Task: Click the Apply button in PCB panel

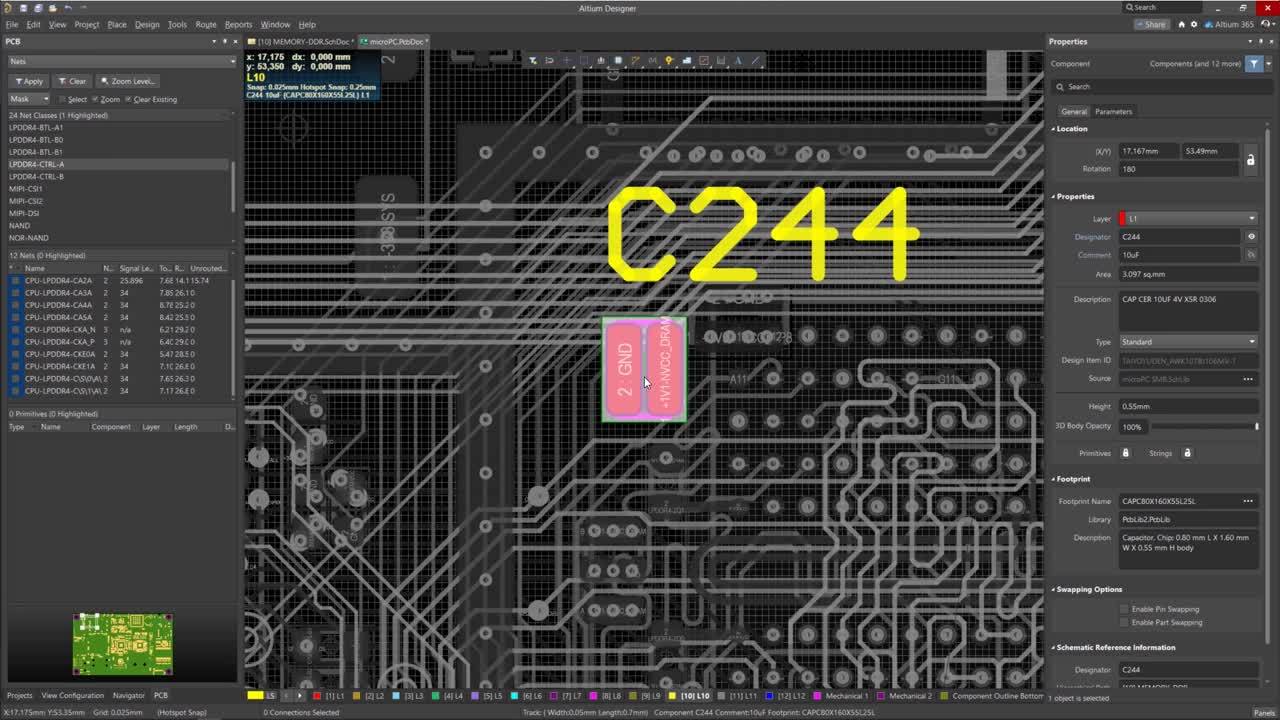Action: [x=28, y=81]
